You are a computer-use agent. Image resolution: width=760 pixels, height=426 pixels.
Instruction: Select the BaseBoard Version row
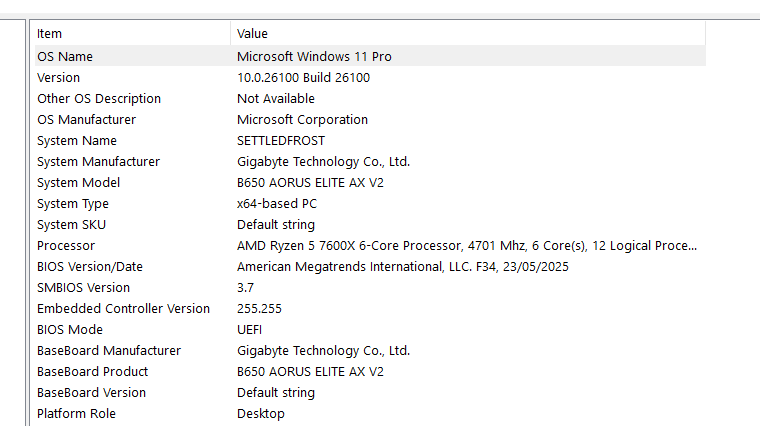(x=91, y=393)
